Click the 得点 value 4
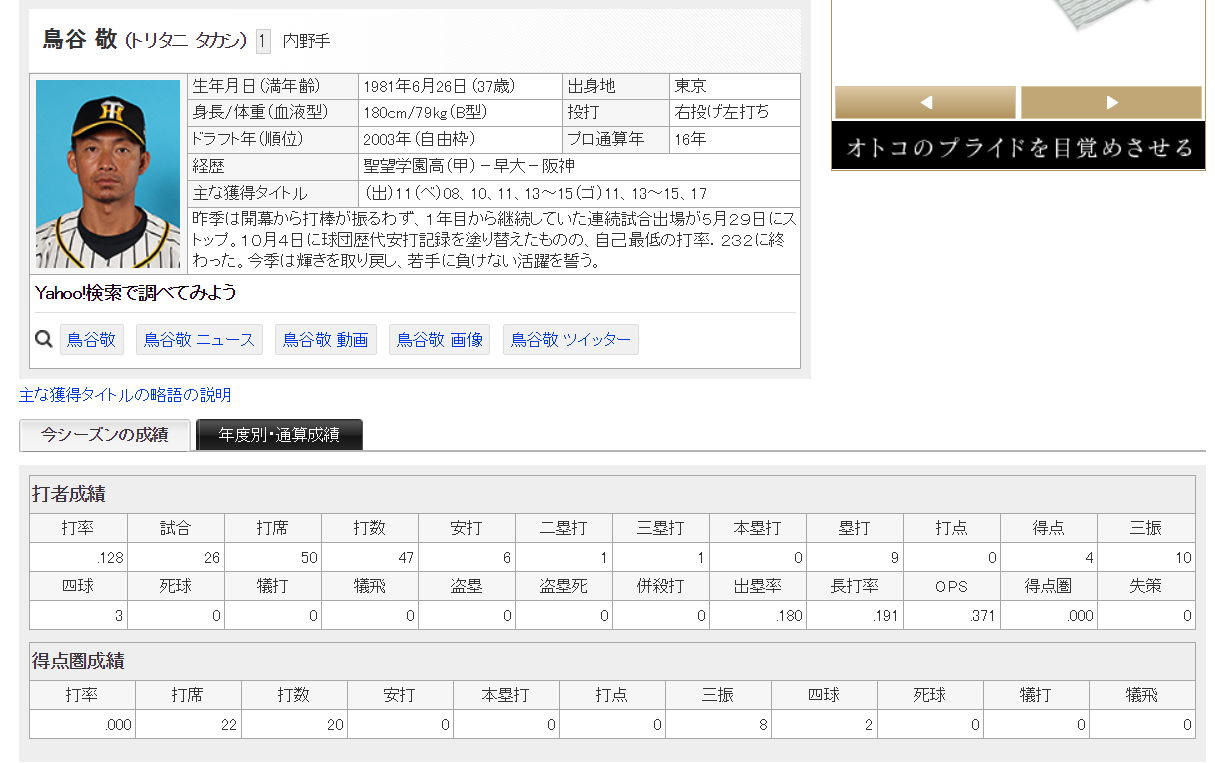 1048,558
